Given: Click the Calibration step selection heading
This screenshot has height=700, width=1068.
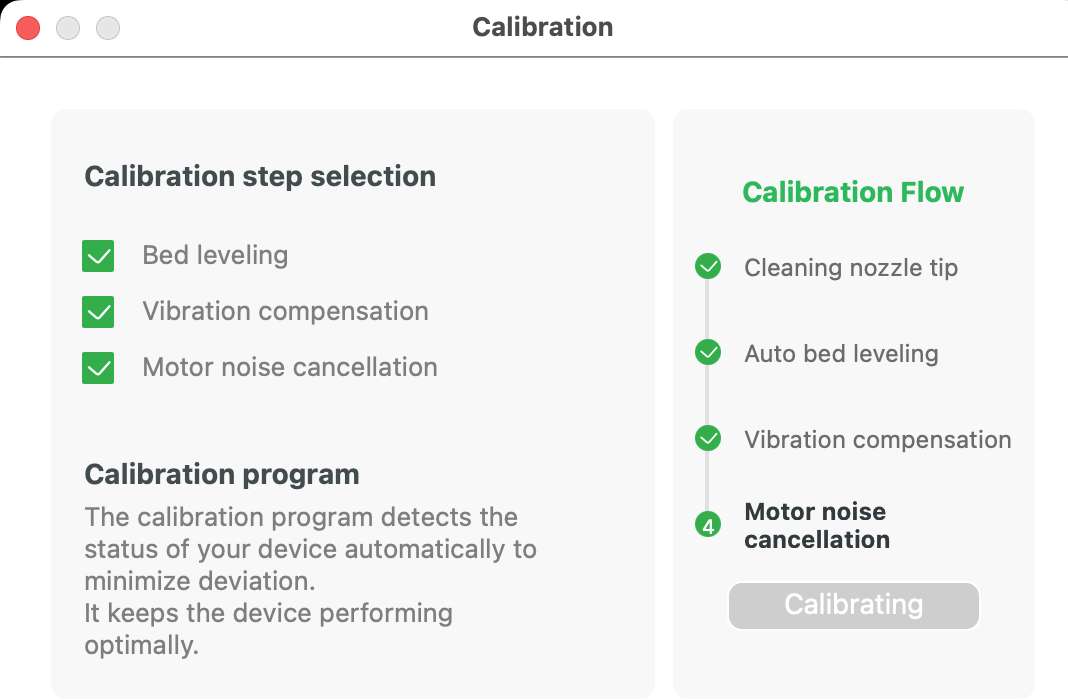Looking at the screenshot, I should click(260, 176).
